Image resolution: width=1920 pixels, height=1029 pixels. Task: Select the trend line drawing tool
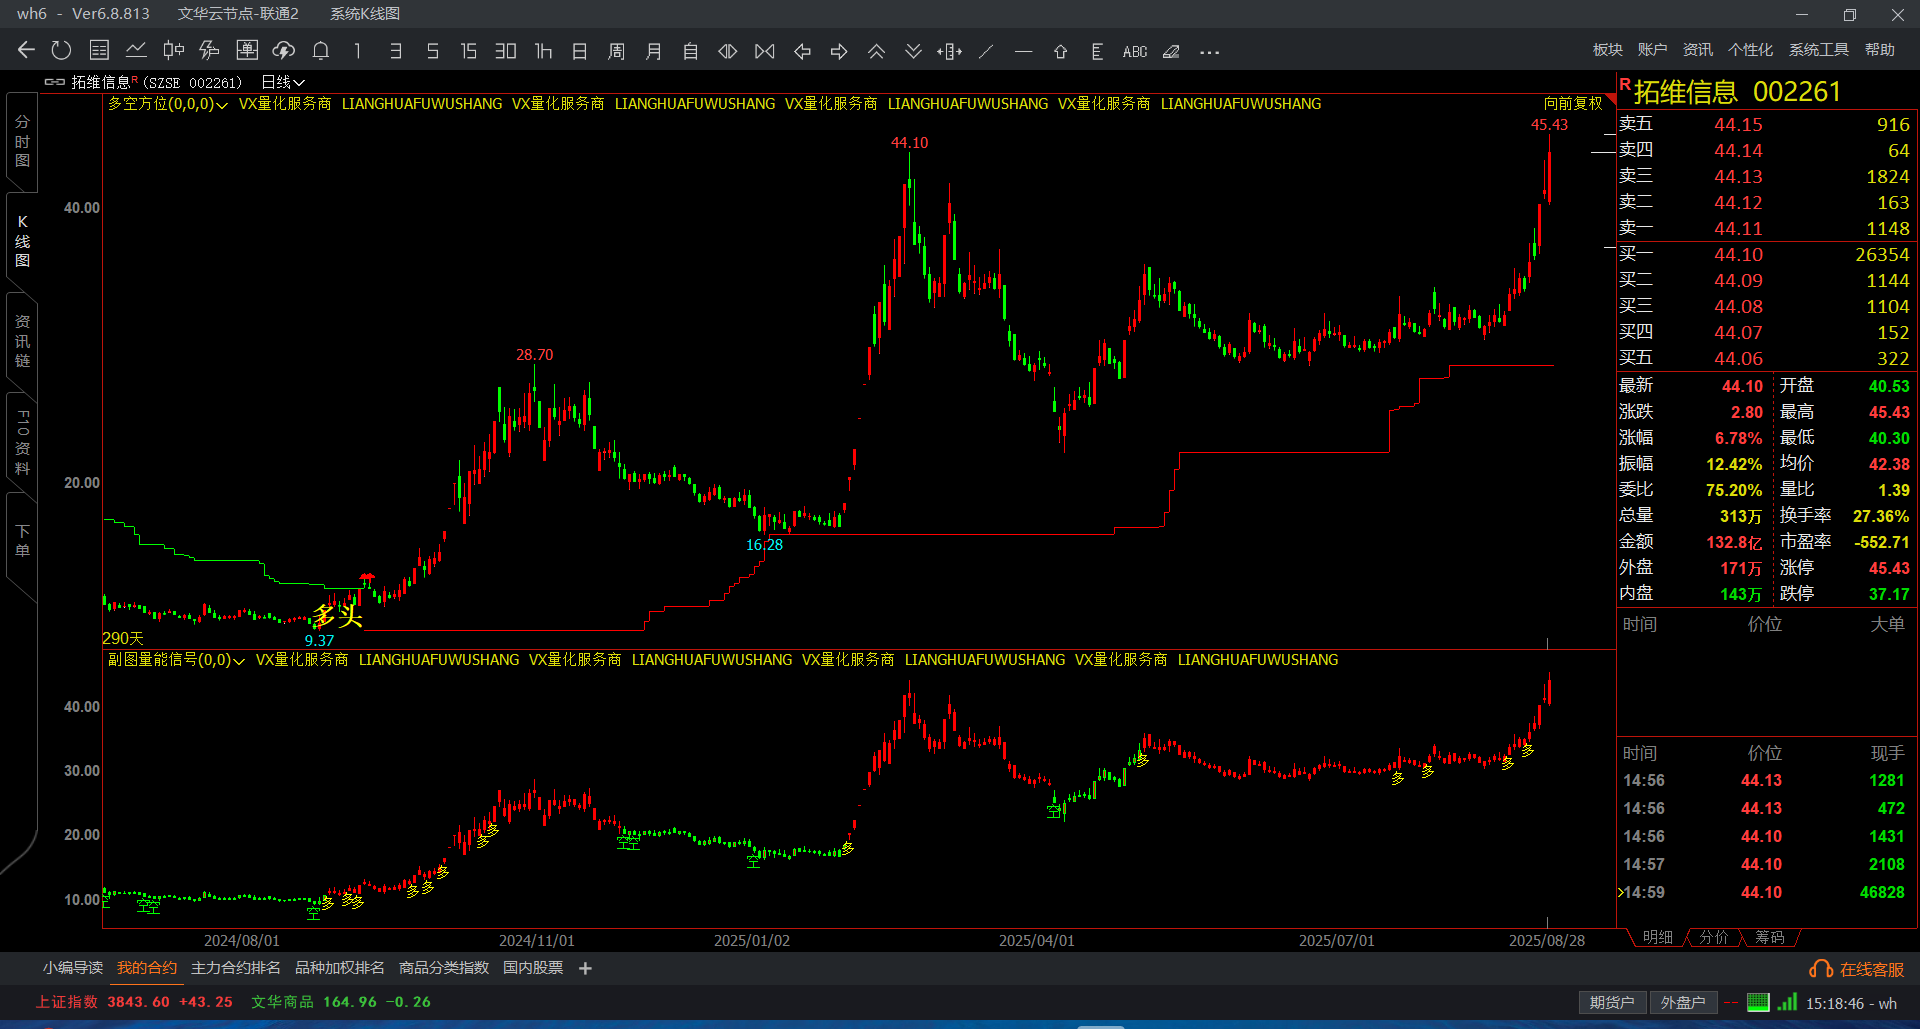(x=986, y=51)
